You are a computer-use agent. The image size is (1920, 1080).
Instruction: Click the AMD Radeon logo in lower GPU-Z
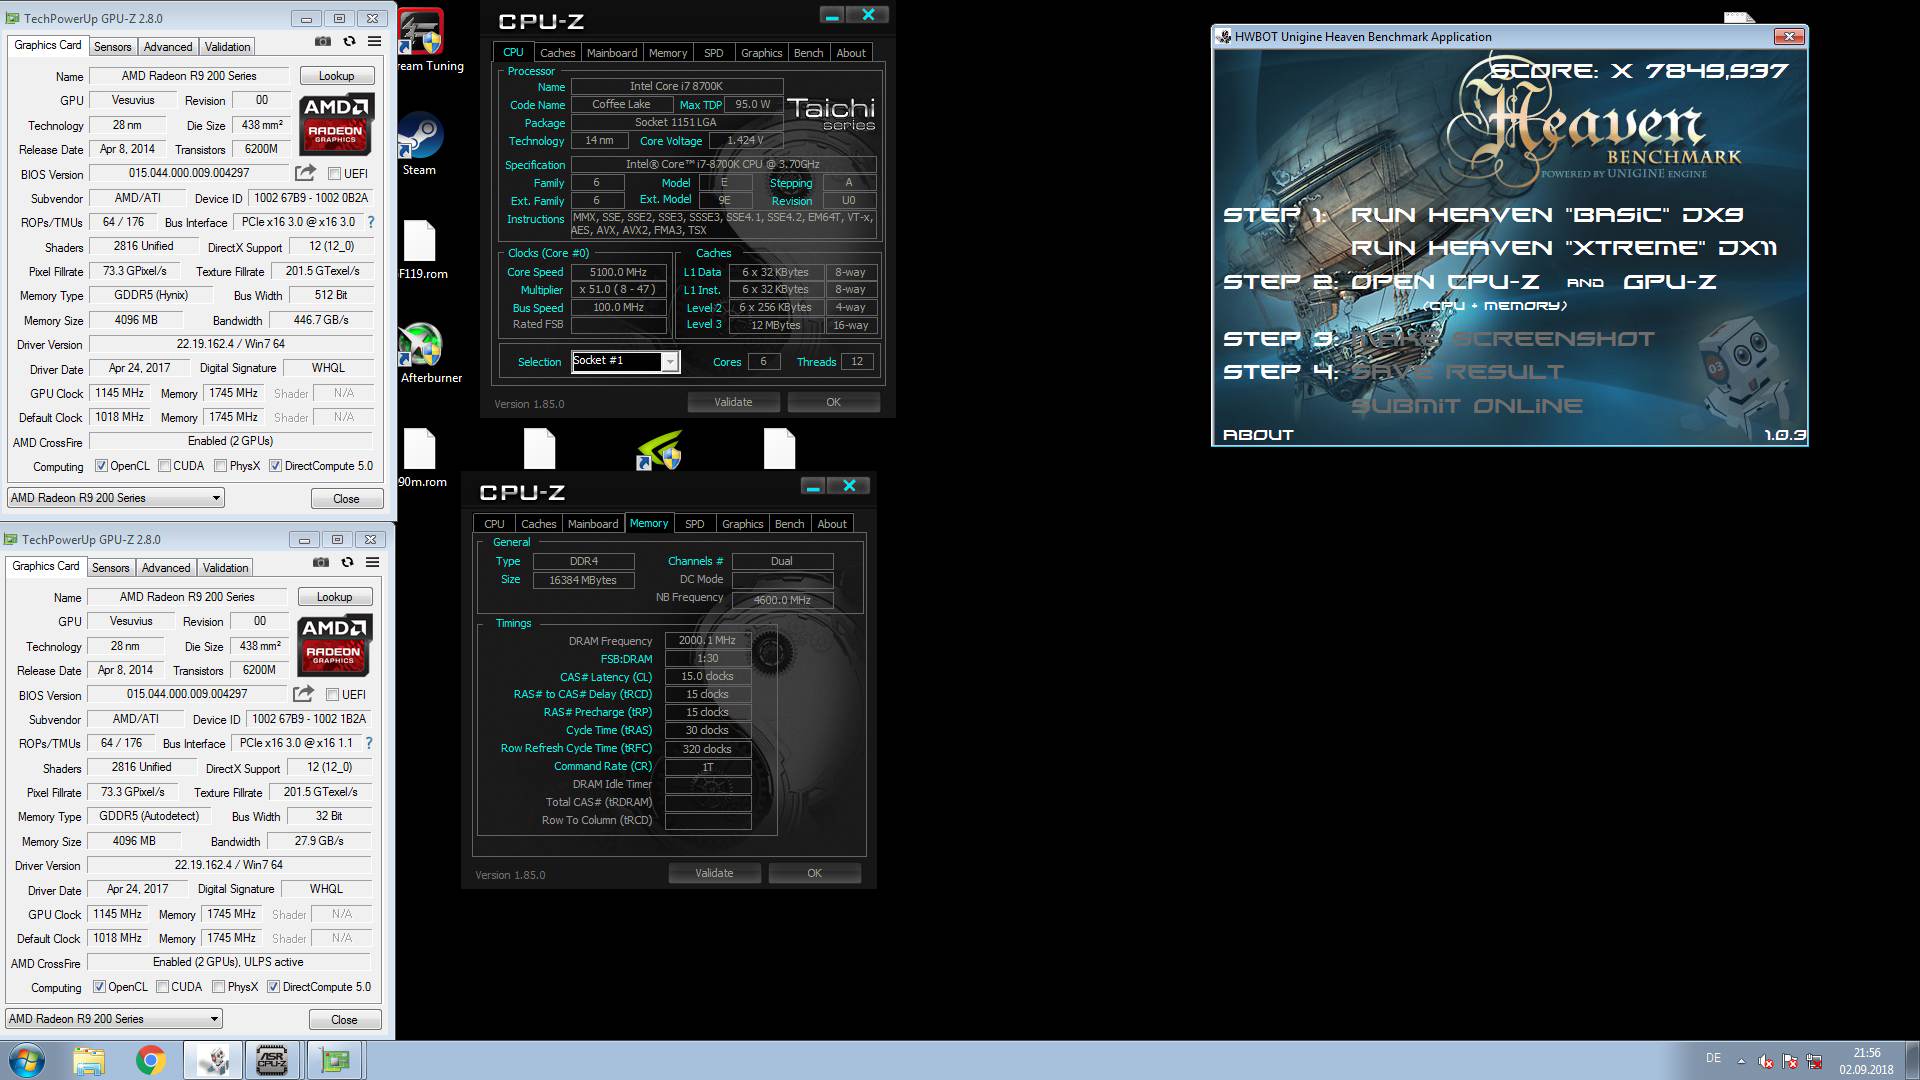click(334, 646)
